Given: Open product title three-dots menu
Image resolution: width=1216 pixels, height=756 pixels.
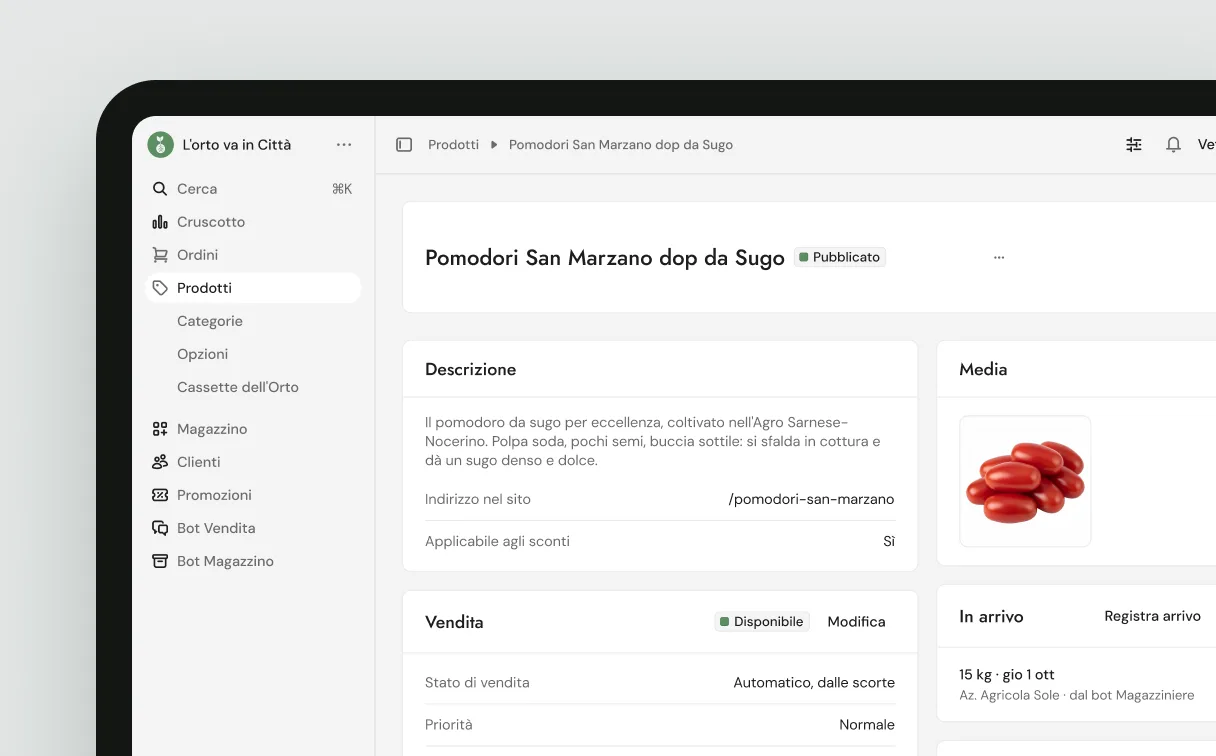Looking at the screenshot, I should [999, 258].
